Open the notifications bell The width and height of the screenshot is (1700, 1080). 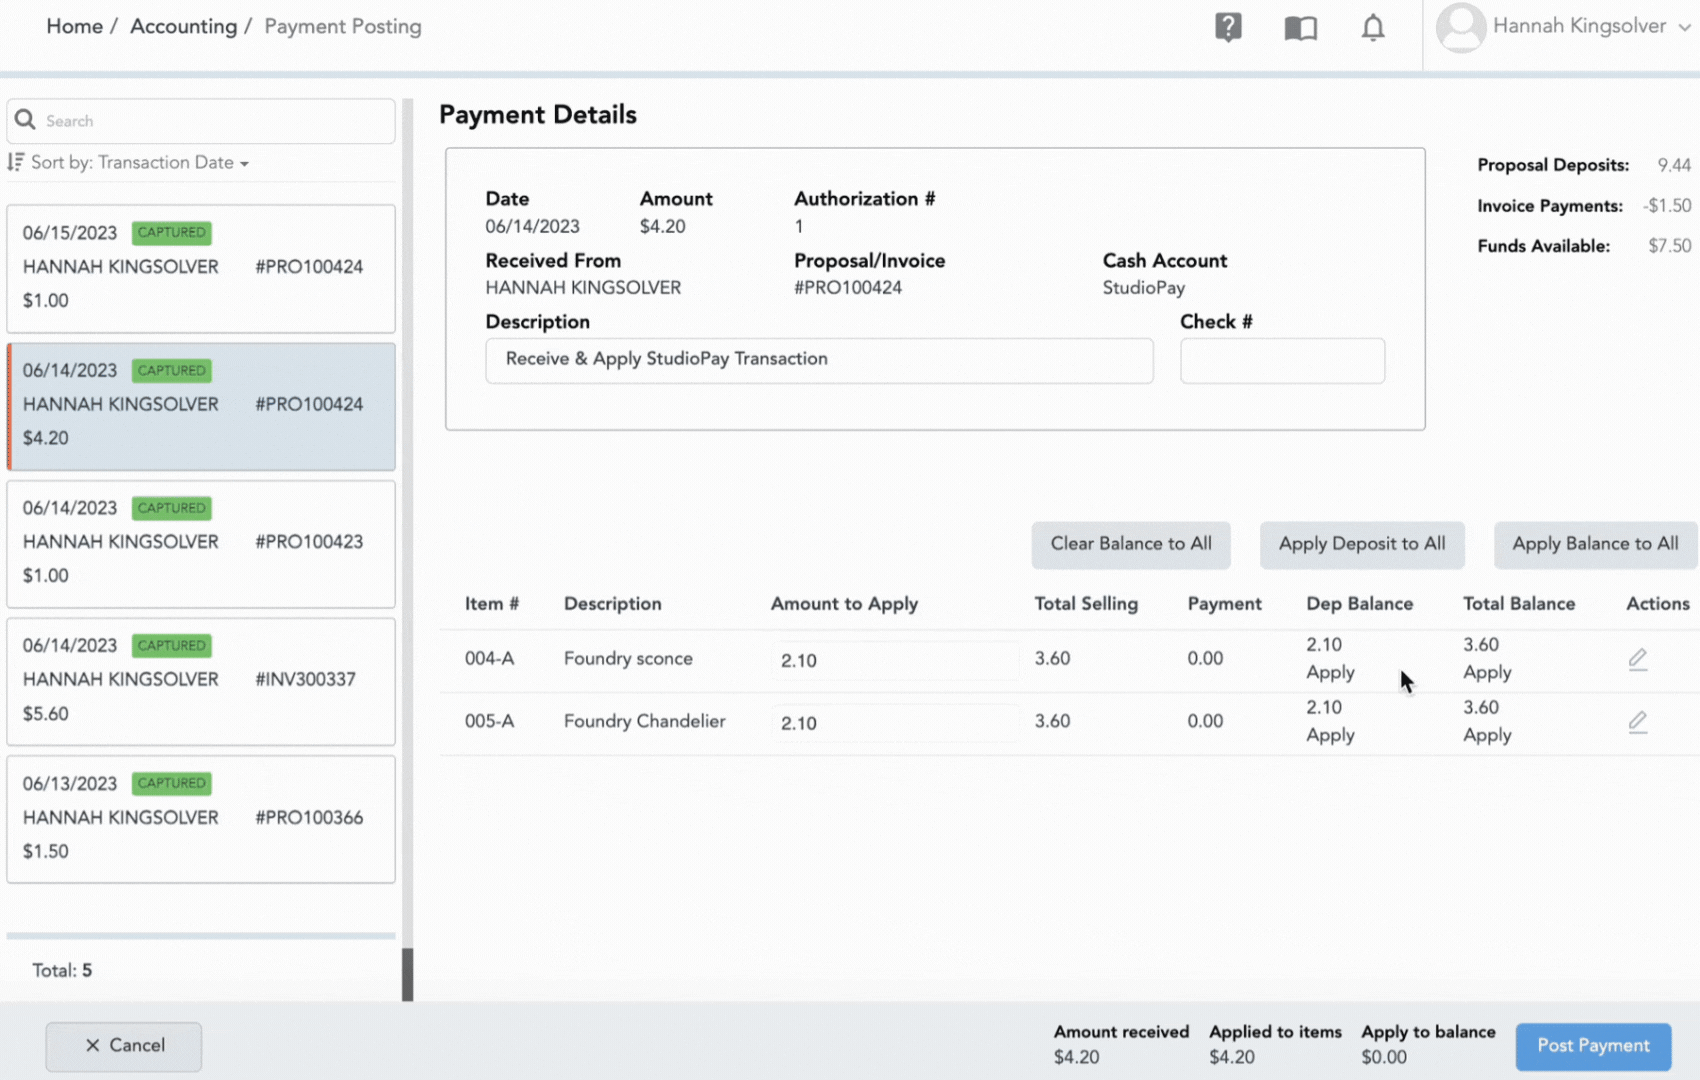(1373, 28)
